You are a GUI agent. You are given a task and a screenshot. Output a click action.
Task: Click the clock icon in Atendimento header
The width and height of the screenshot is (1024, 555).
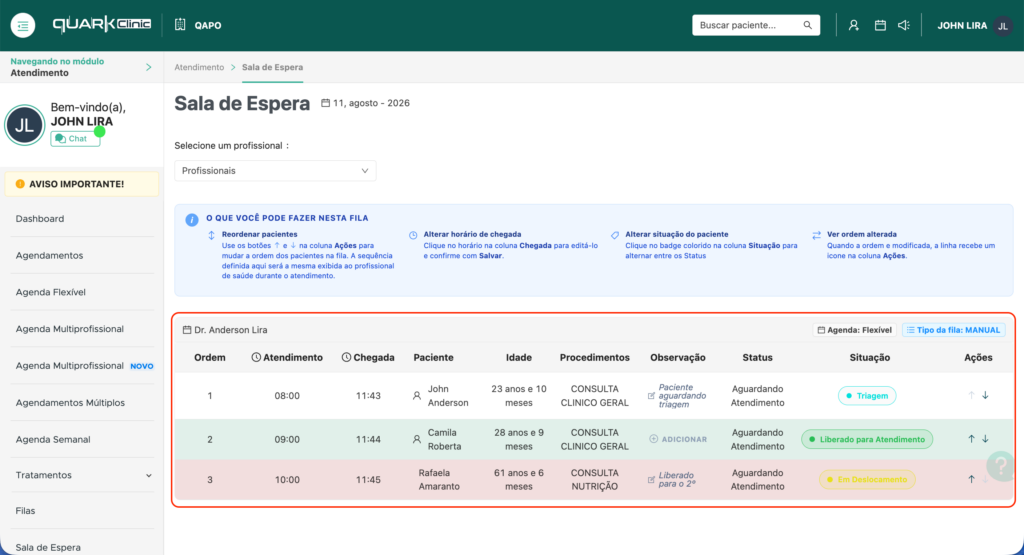tap(256, 357)
